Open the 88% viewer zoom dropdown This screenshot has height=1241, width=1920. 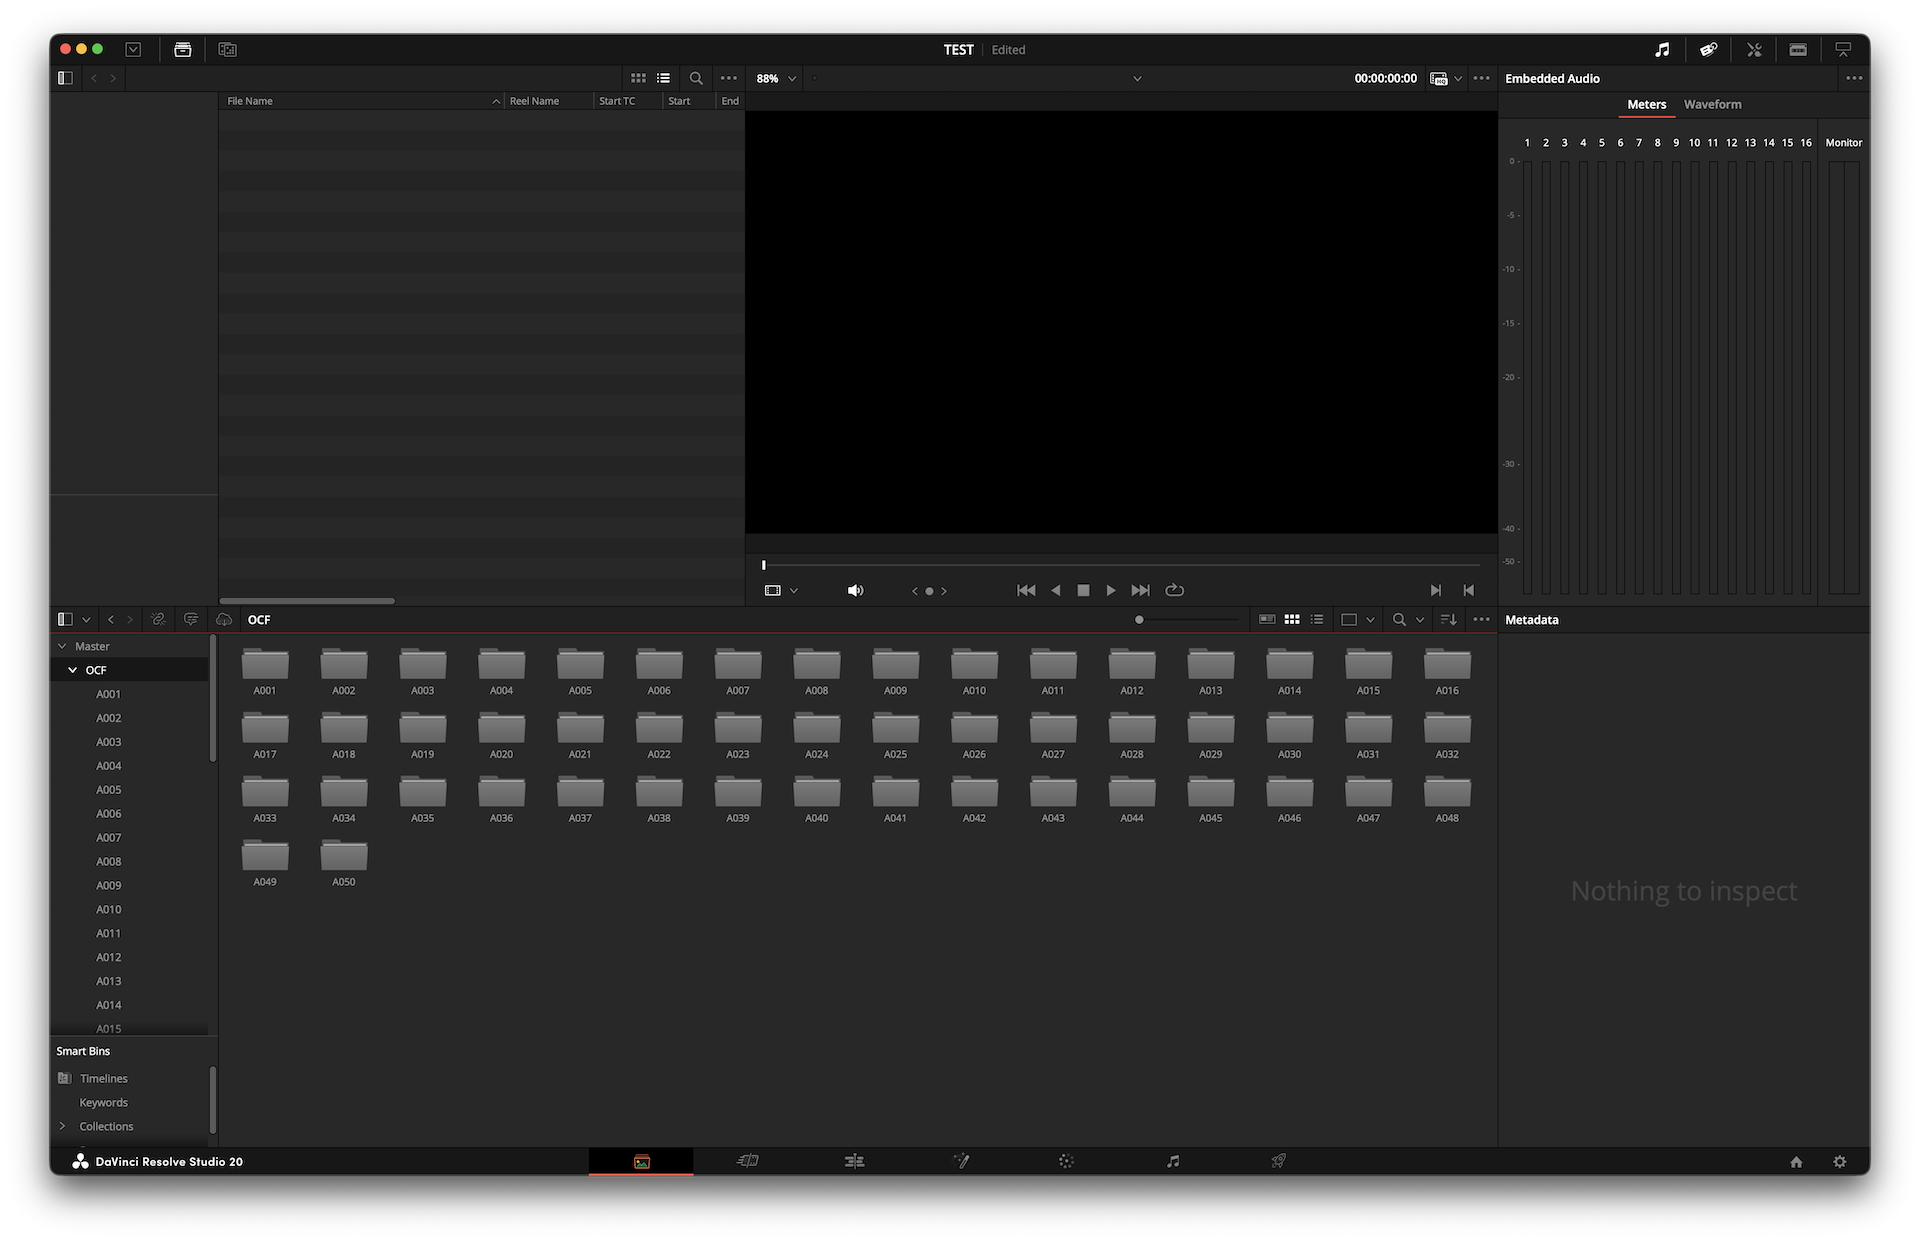pos(777,78)
